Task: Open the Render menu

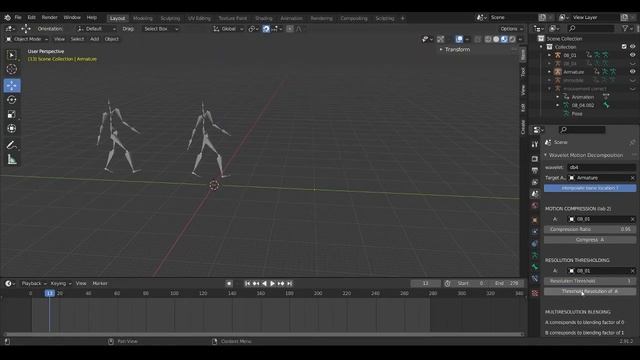Action: click(x=49, y=18)
